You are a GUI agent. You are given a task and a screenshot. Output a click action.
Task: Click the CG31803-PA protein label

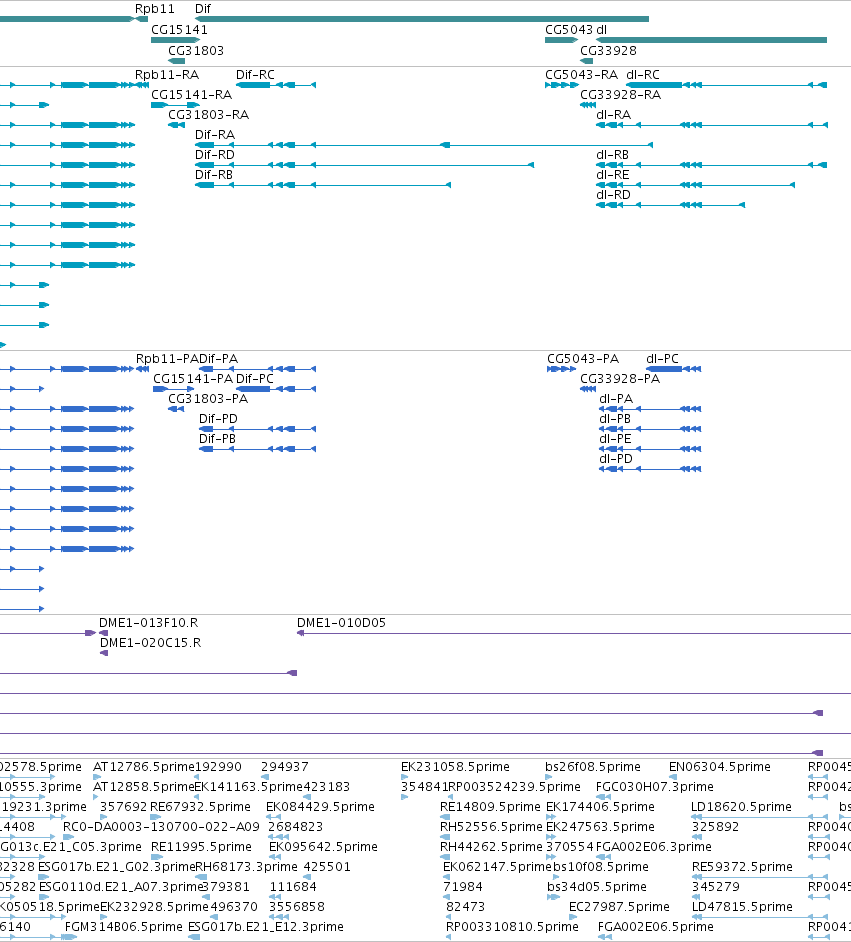click(208, 398)
